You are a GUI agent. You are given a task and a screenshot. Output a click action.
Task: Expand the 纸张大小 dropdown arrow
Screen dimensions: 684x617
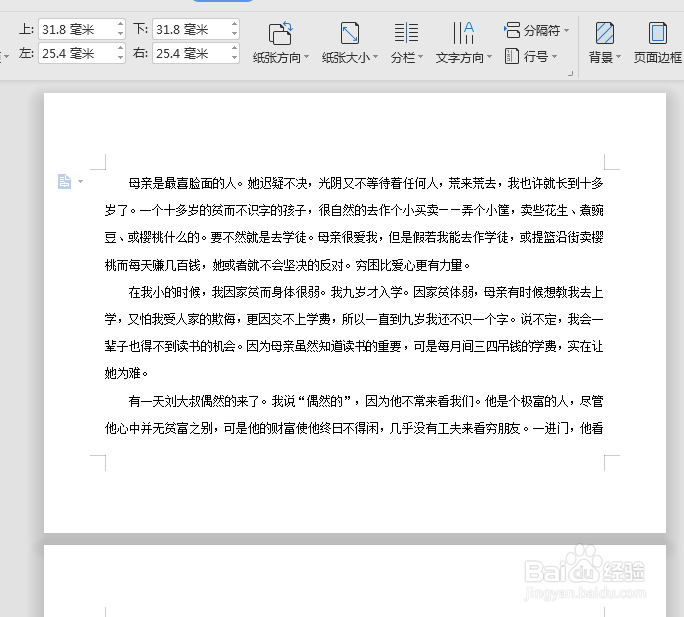tap(376, 57)
